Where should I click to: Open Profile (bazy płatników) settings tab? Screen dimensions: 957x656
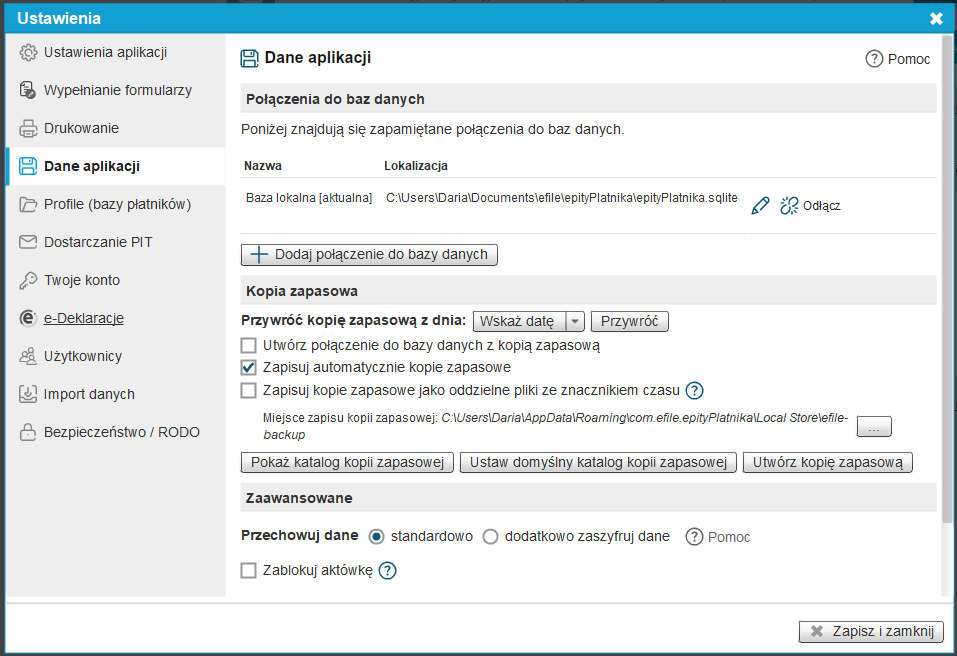click(x=117, y=204)
